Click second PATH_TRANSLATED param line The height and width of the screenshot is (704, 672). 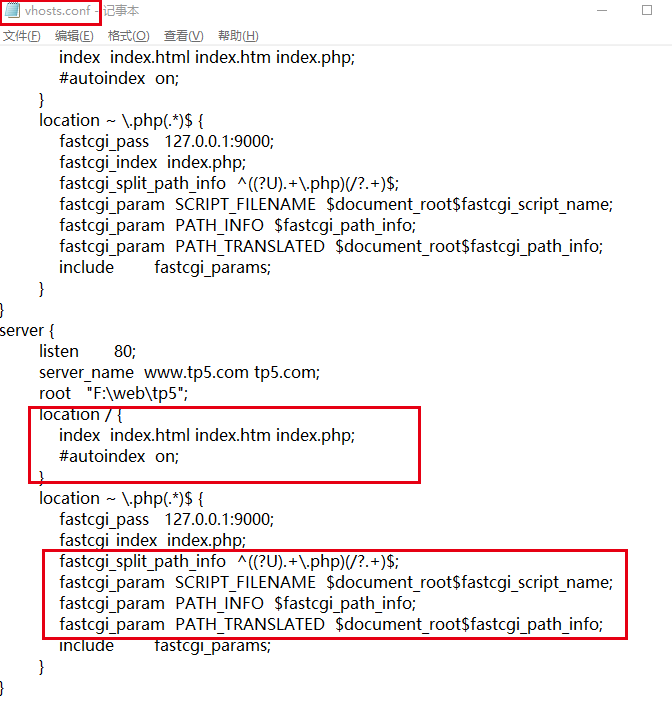pyautogui.click(x=331, y=625)
